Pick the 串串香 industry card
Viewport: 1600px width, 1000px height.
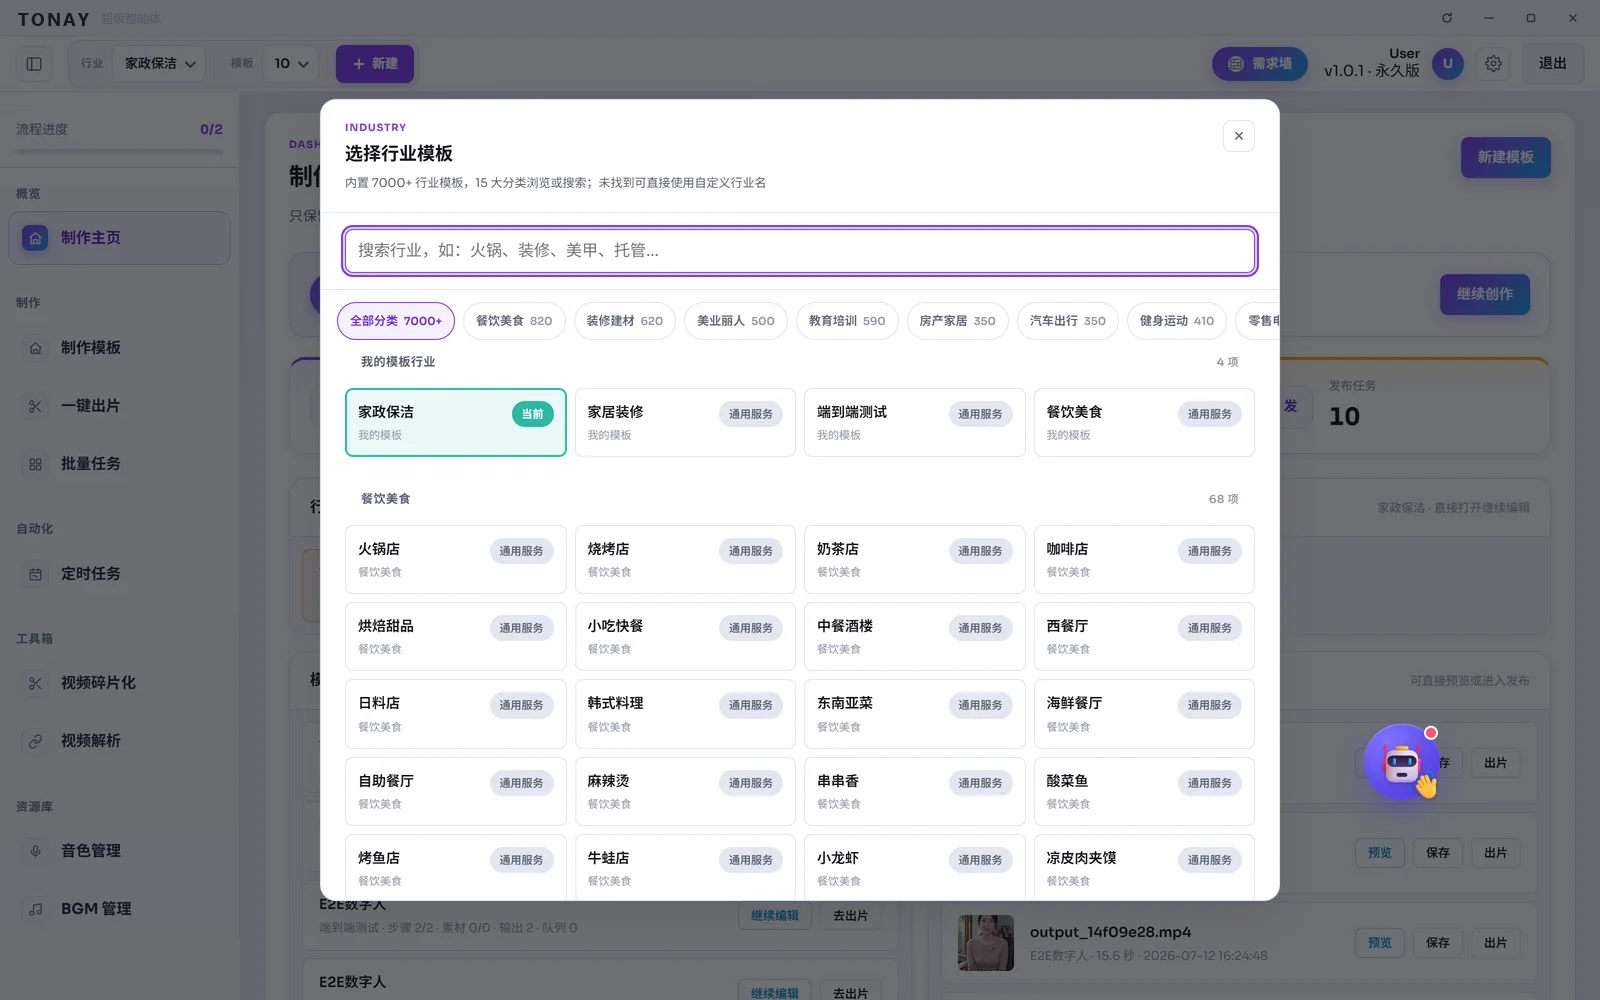[x=914, y=791]
